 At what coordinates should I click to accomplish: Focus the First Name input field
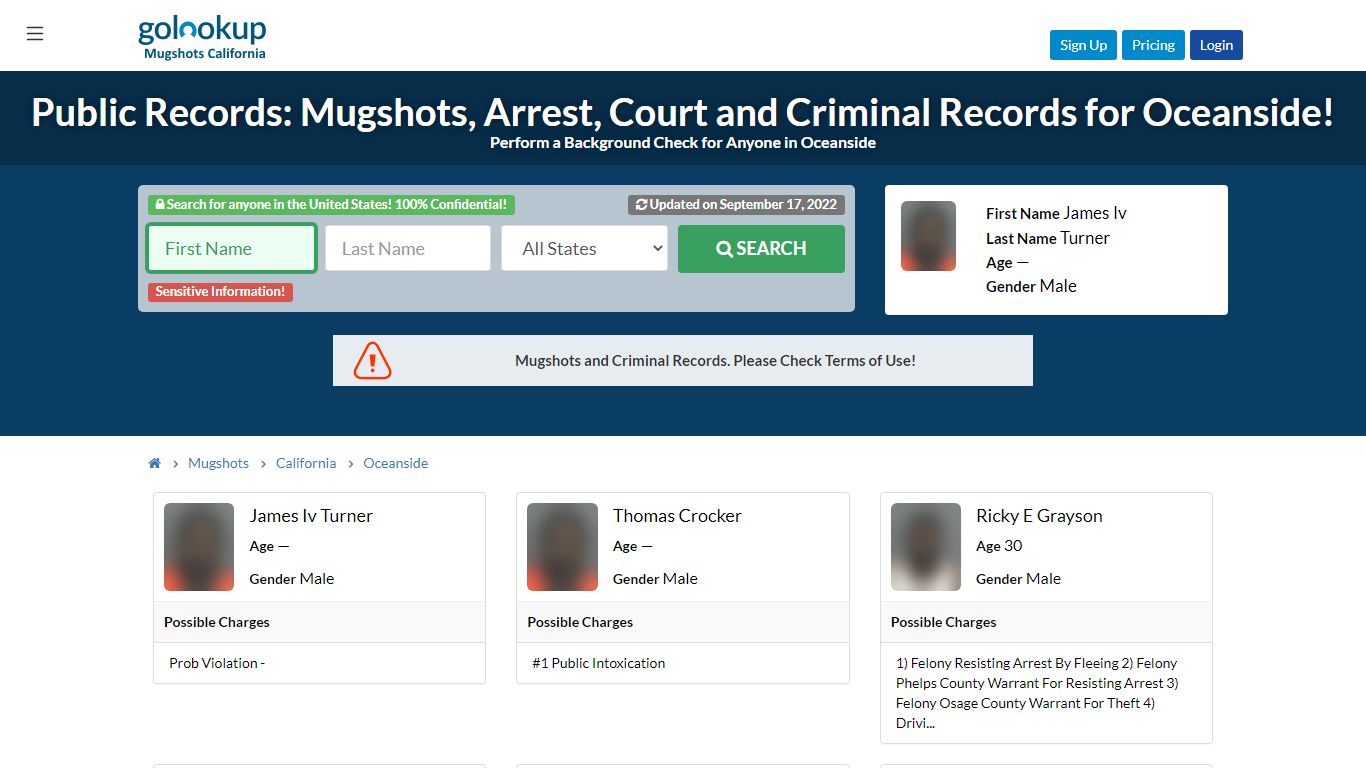click(232, 248)
